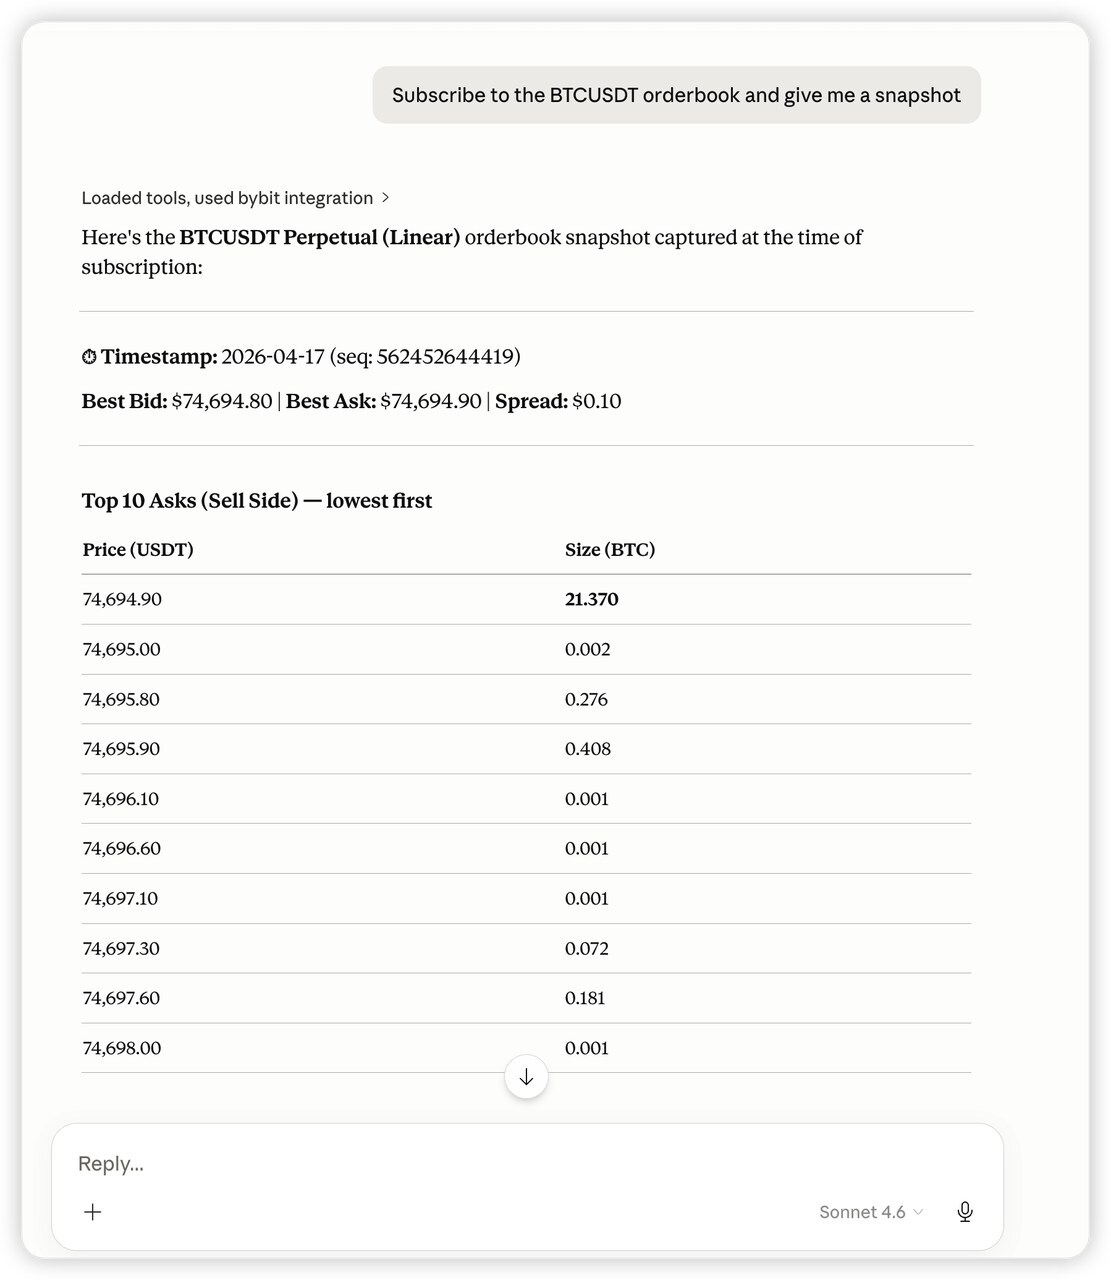Click the bold 21.370 size value
This screenshot has height=1280, width=1111.
(x=591, y=599)
